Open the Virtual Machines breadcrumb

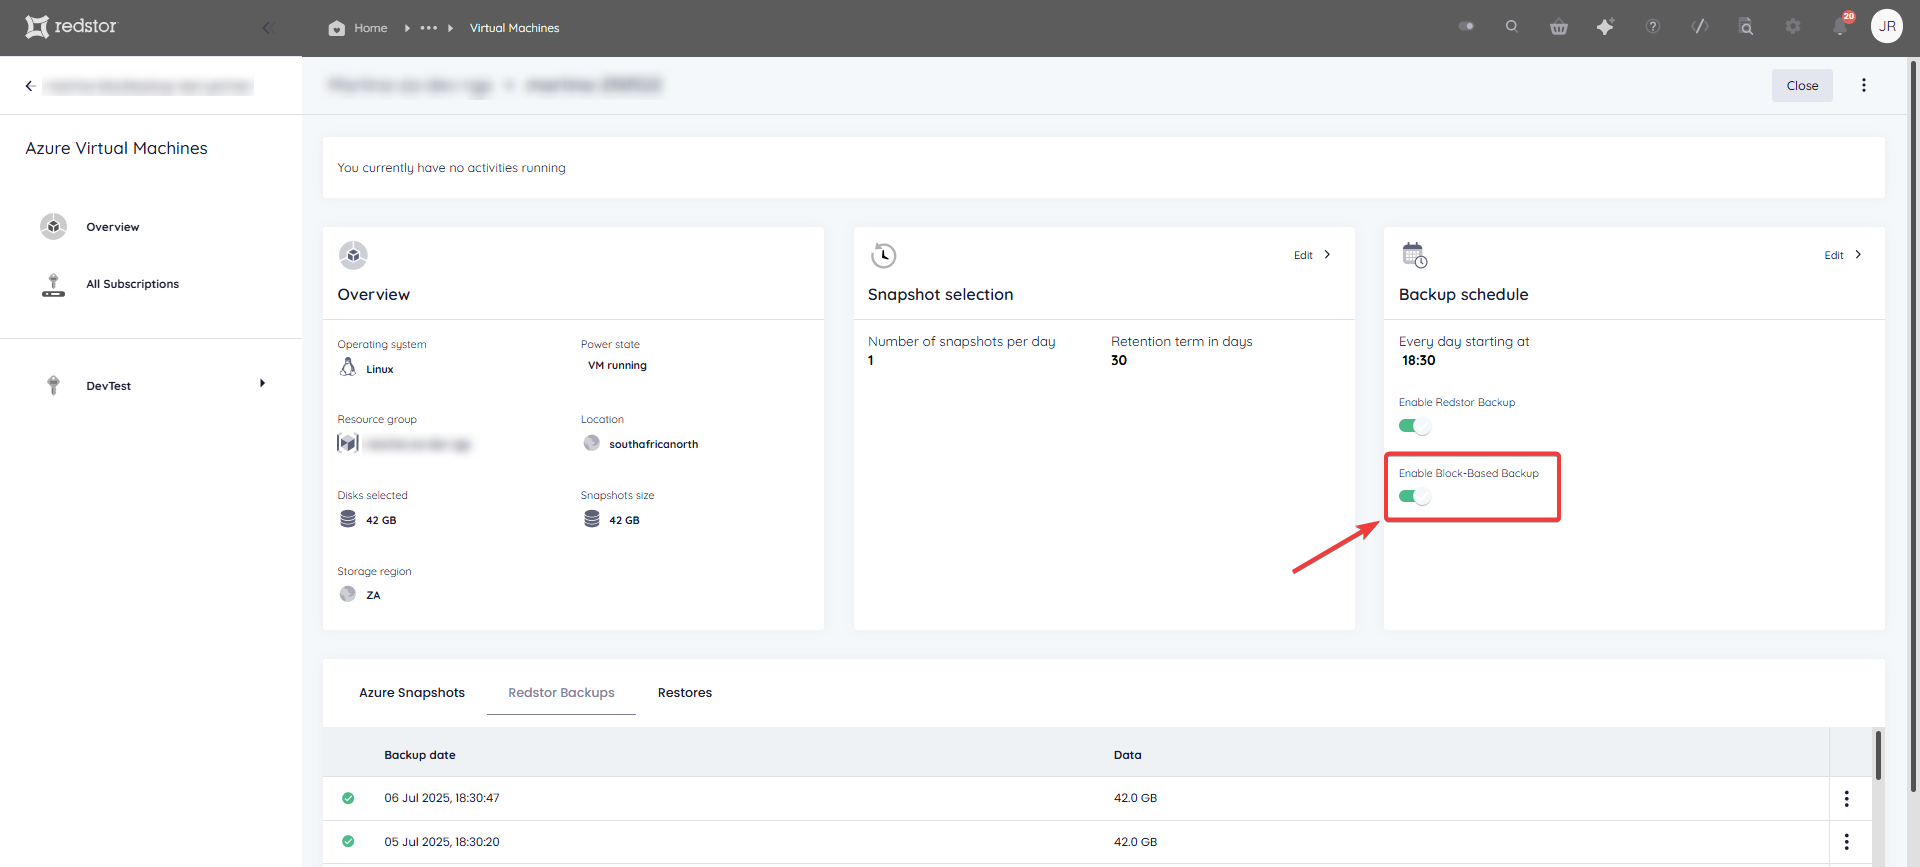point(514,28)
